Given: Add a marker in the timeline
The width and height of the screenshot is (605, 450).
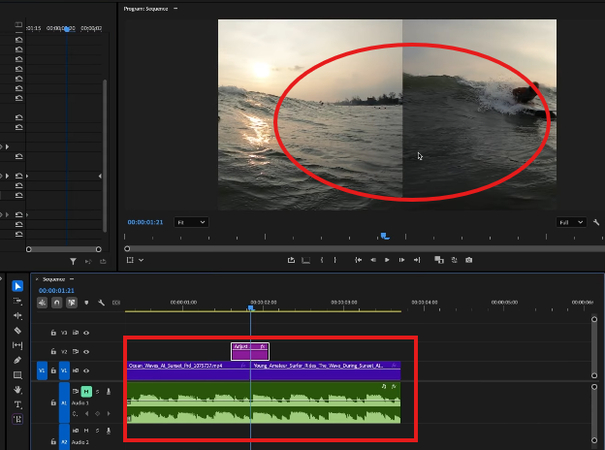Looking at the screenshot, I should (x=86, y=303).
